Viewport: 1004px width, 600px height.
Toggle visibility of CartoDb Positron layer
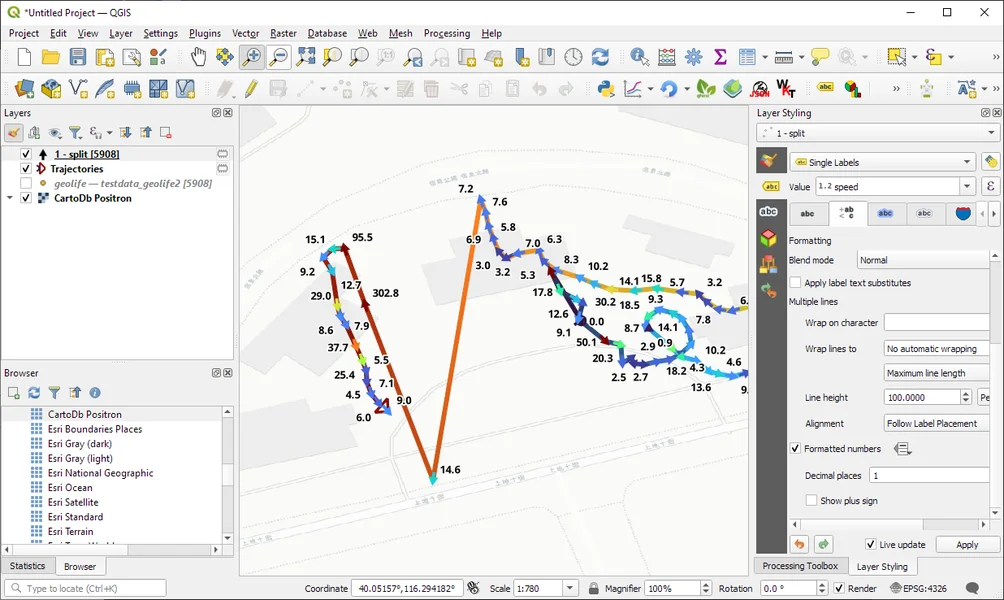[26, 198]
